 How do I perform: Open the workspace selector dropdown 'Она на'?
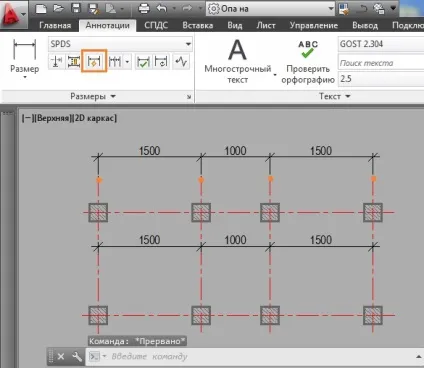coord(271,8)
